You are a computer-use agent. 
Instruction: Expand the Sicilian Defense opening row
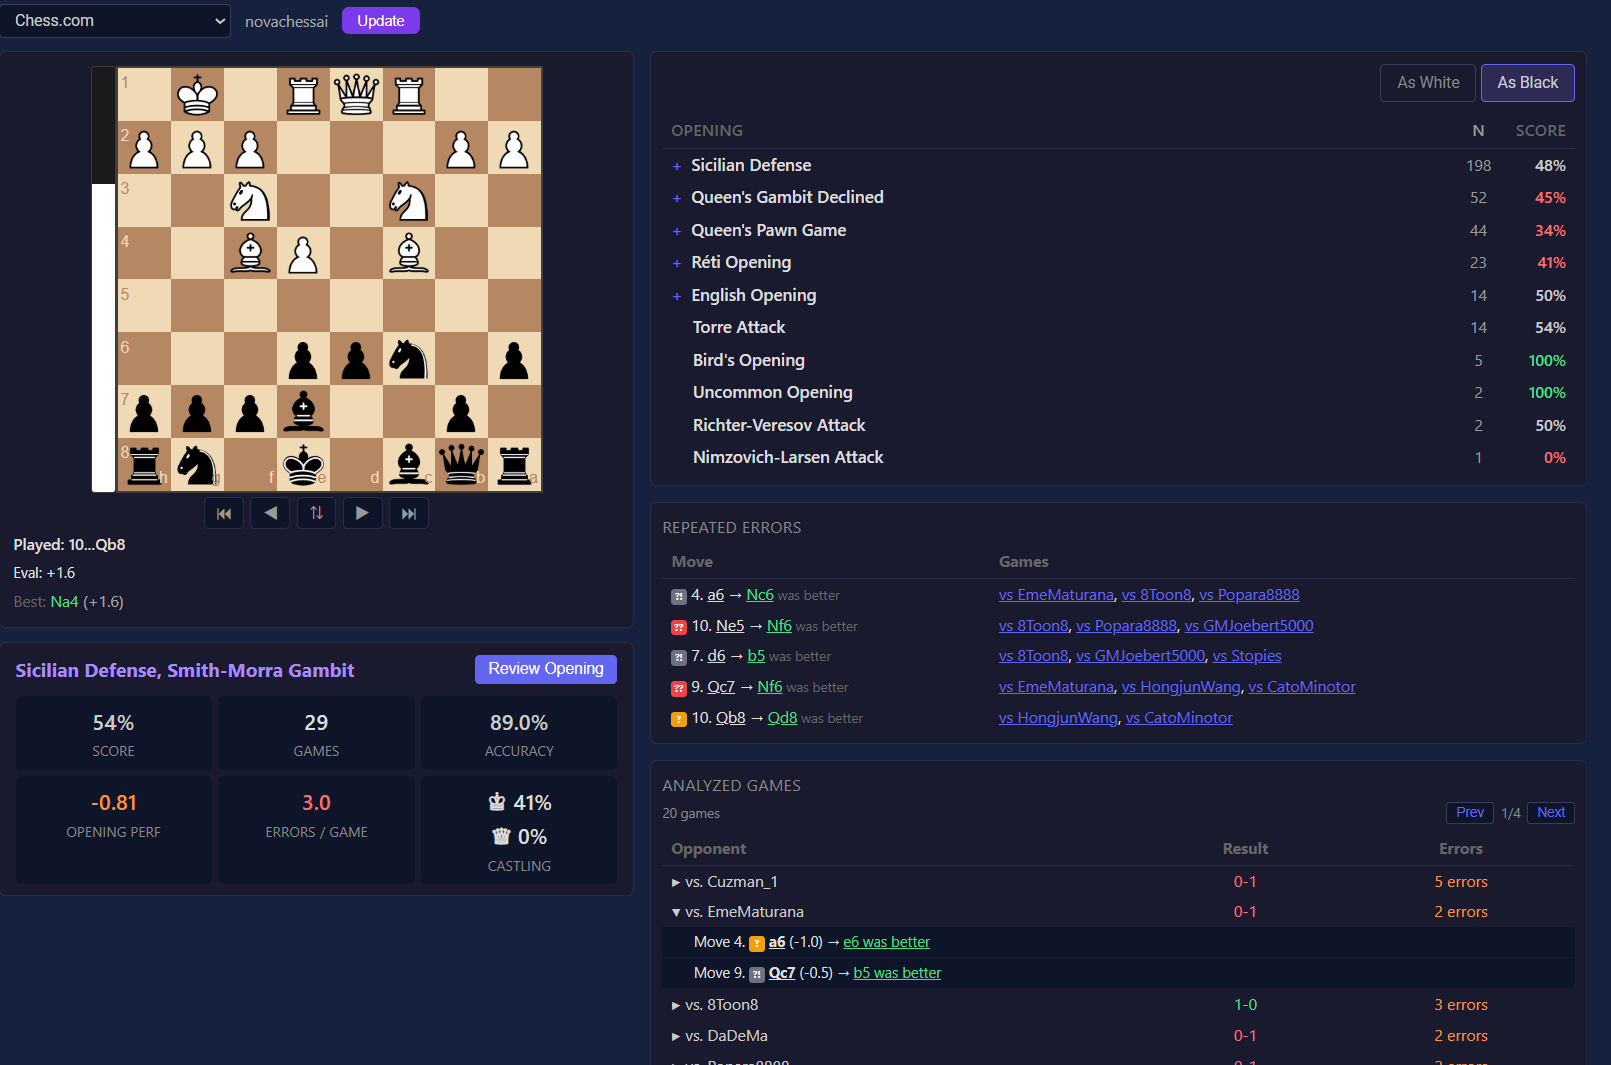coord(677,166)
